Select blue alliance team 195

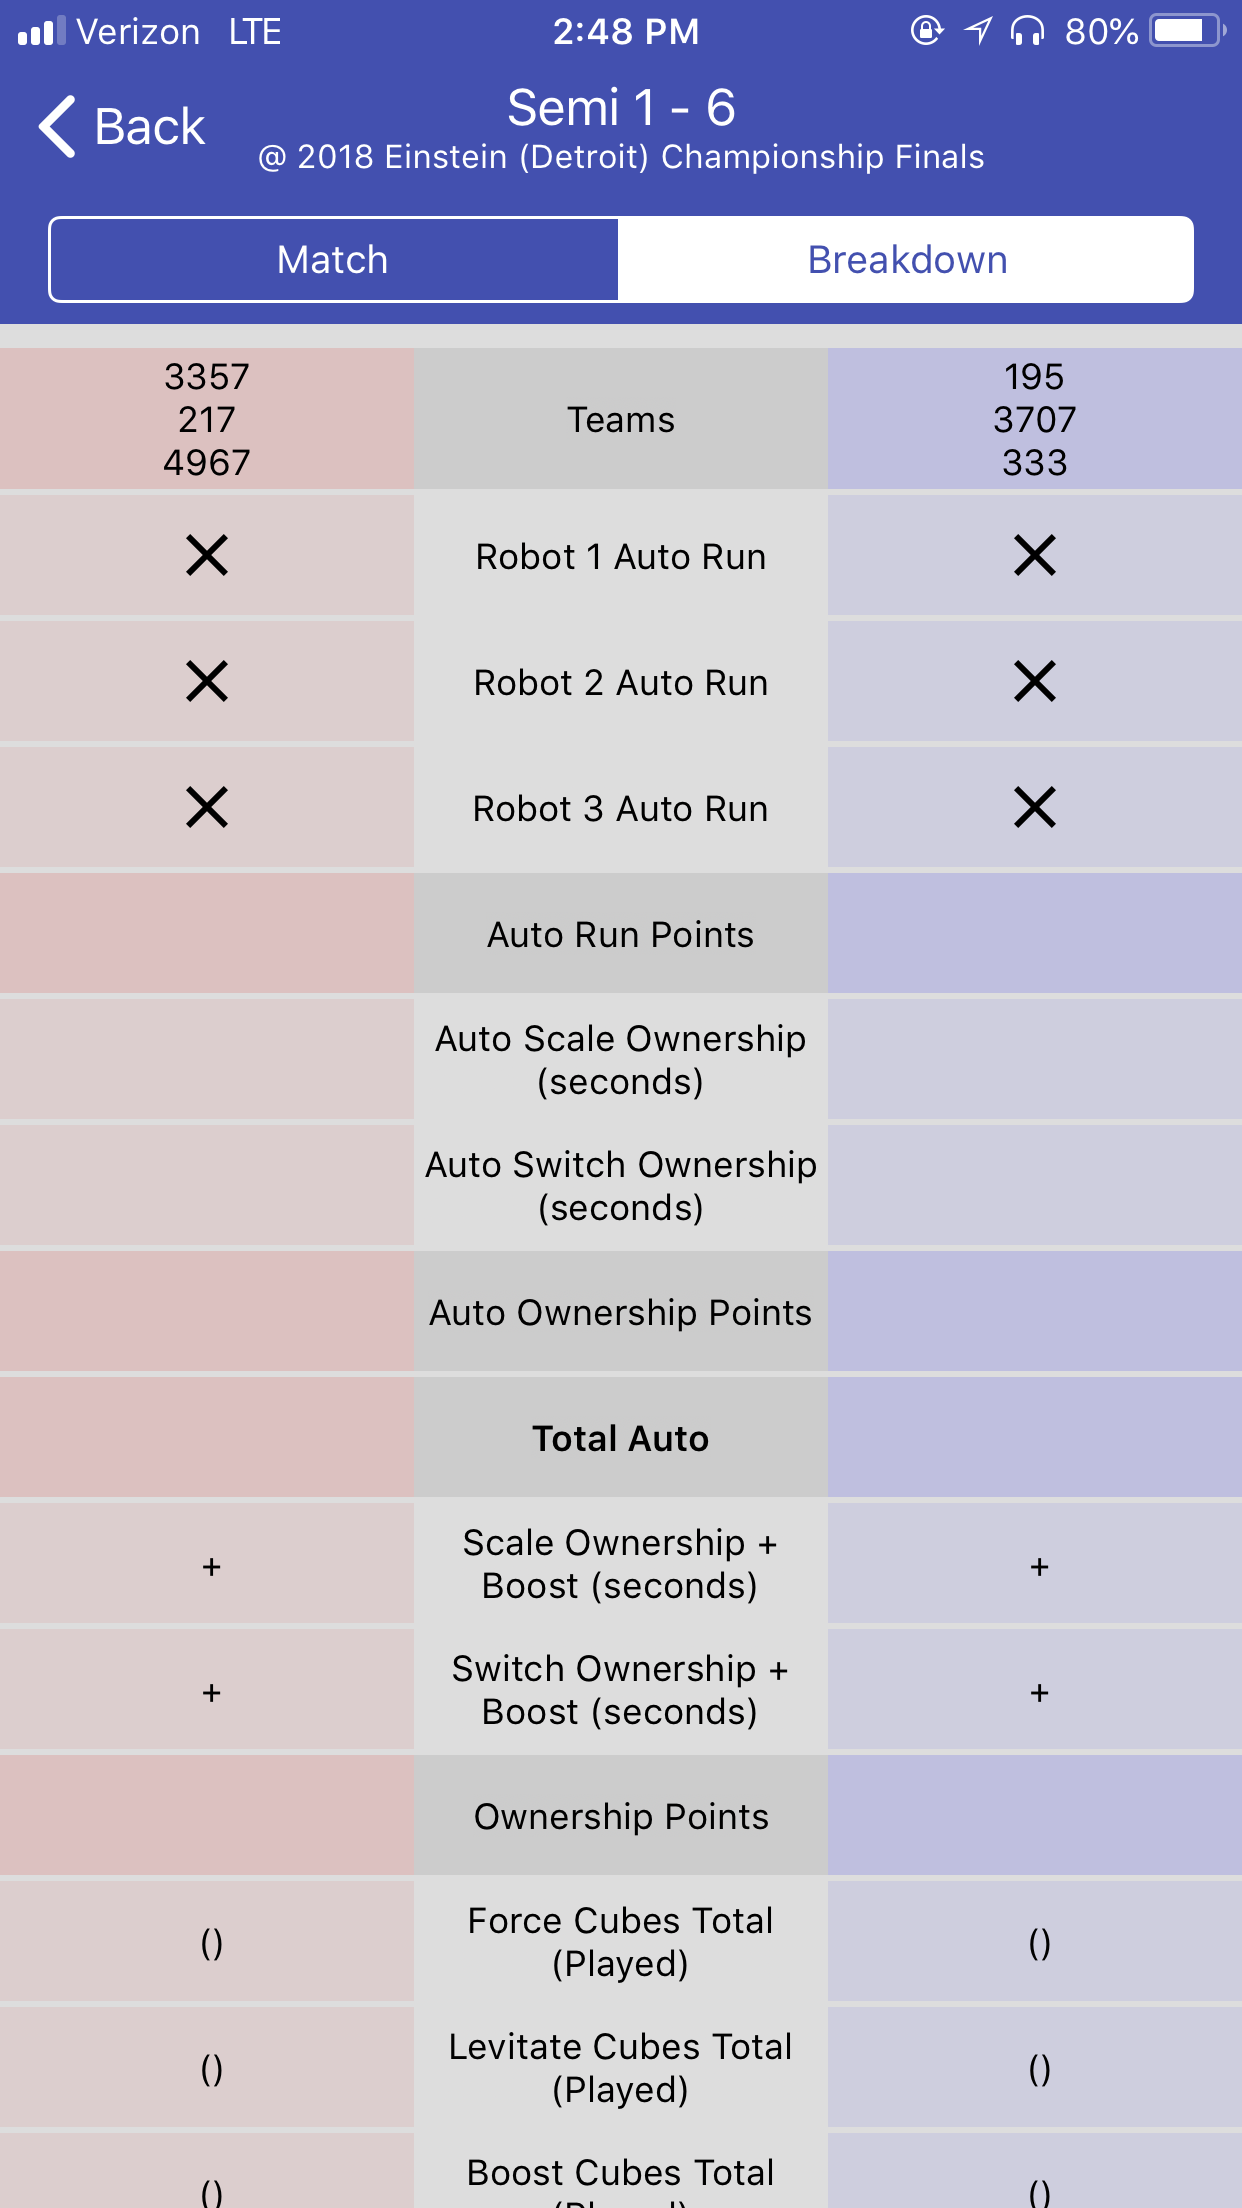[x=1035, y=377]
